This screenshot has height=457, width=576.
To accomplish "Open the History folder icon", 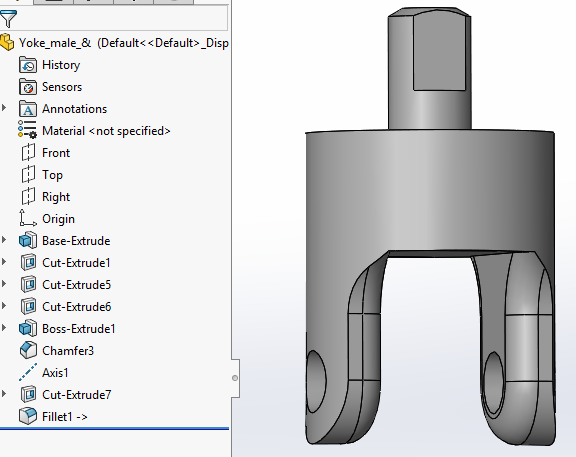I will [x=28, y=65].
